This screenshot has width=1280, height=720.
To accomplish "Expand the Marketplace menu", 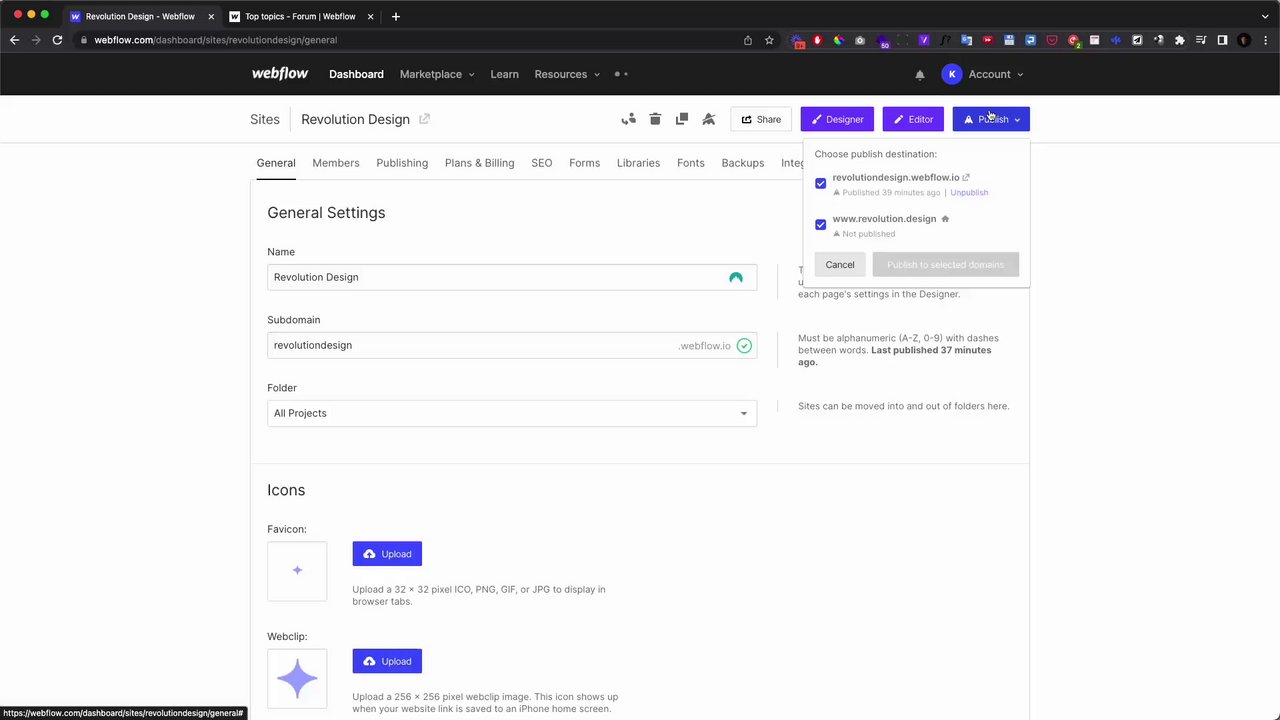I will pyautogui.click(x=437, y=74).
